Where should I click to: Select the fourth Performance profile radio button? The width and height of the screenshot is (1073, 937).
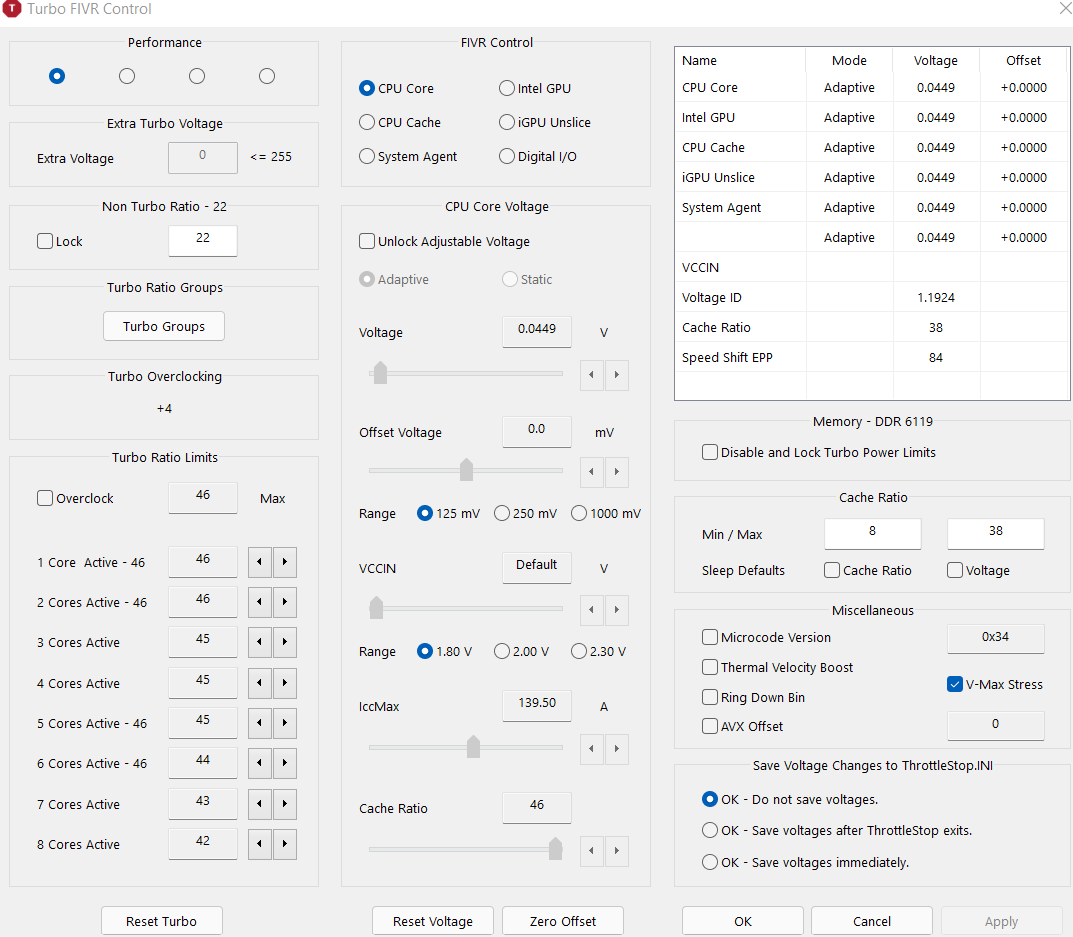tap(267, 76)
